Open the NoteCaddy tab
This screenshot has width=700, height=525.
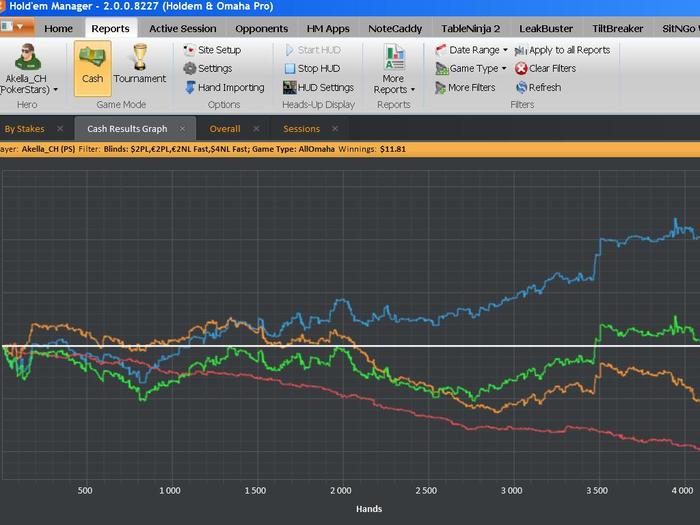click(x=395, y=29)
